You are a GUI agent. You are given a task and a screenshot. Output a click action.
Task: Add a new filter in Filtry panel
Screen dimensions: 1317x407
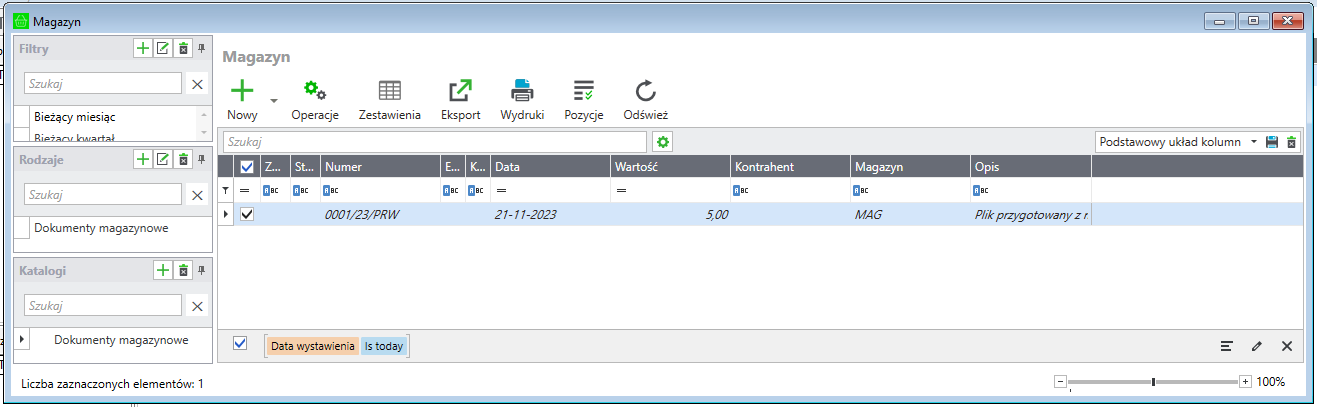click(x=143, y=48)
